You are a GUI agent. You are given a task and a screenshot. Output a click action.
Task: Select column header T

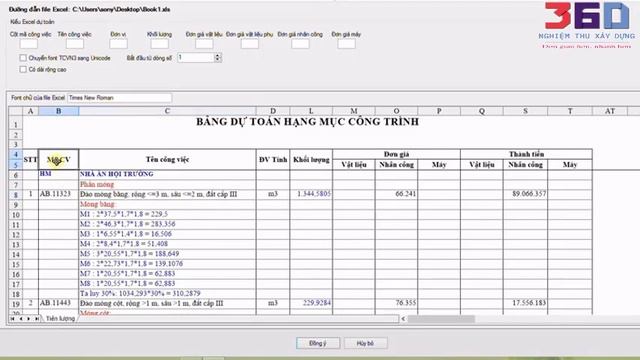tap(570, 111)
